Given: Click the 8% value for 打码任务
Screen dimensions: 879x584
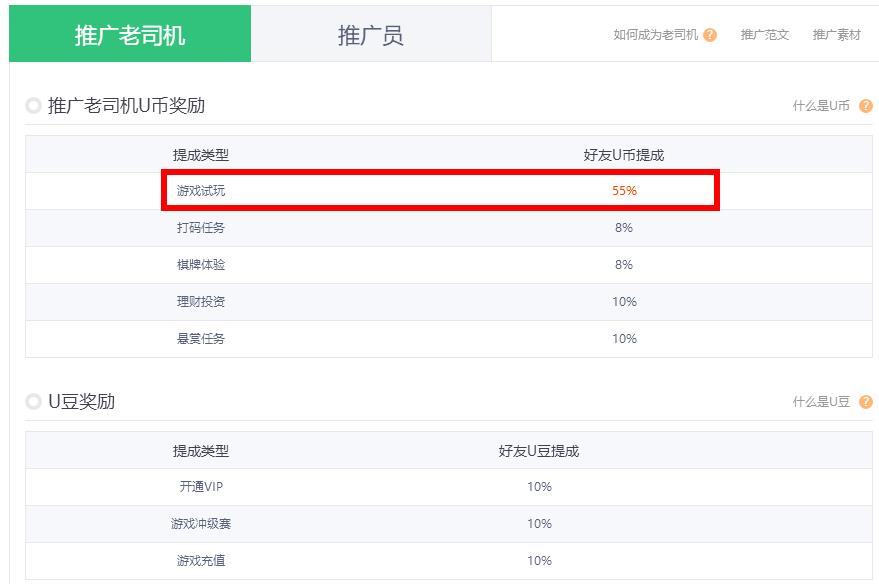Looking at the screenshot, I should click(x=624, y=228).
